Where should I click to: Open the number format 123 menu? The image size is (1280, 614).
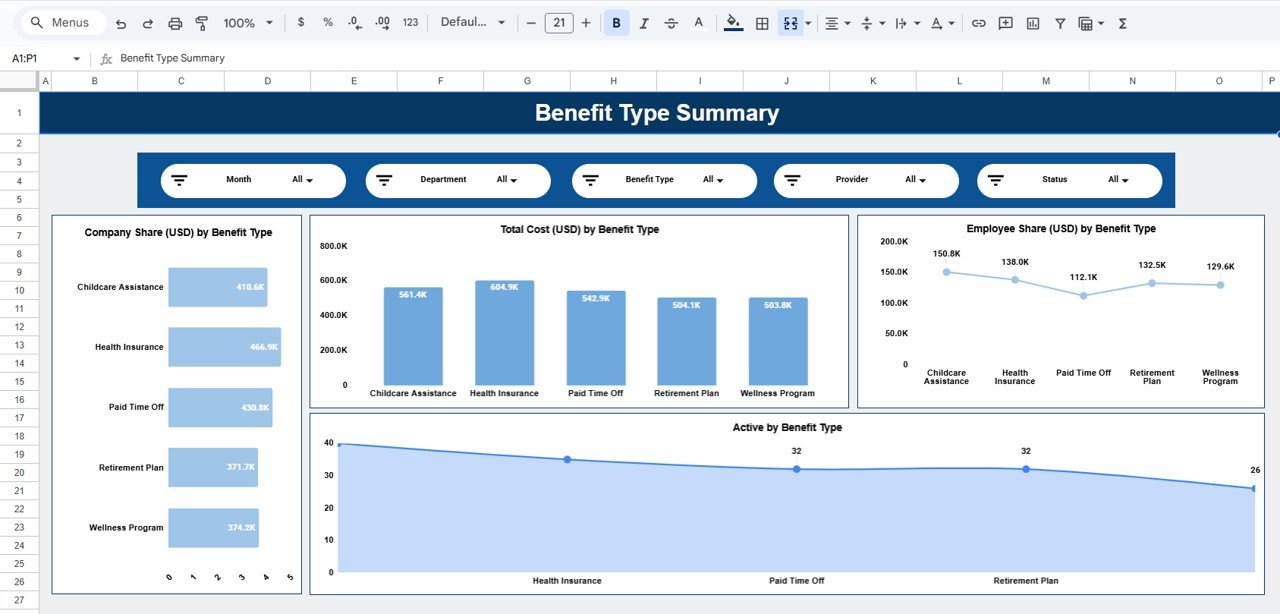click(x=410, y=21)
